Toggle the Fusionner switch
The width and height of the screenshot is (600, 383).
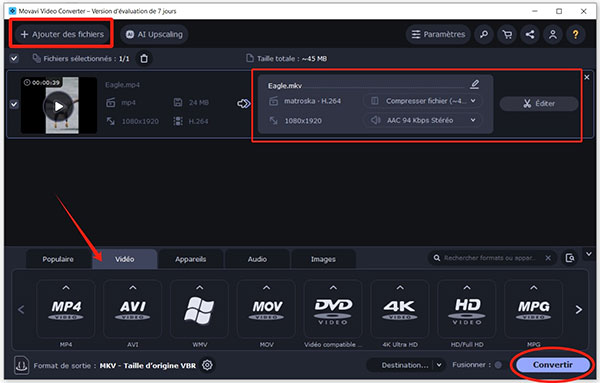coord(498,365)
